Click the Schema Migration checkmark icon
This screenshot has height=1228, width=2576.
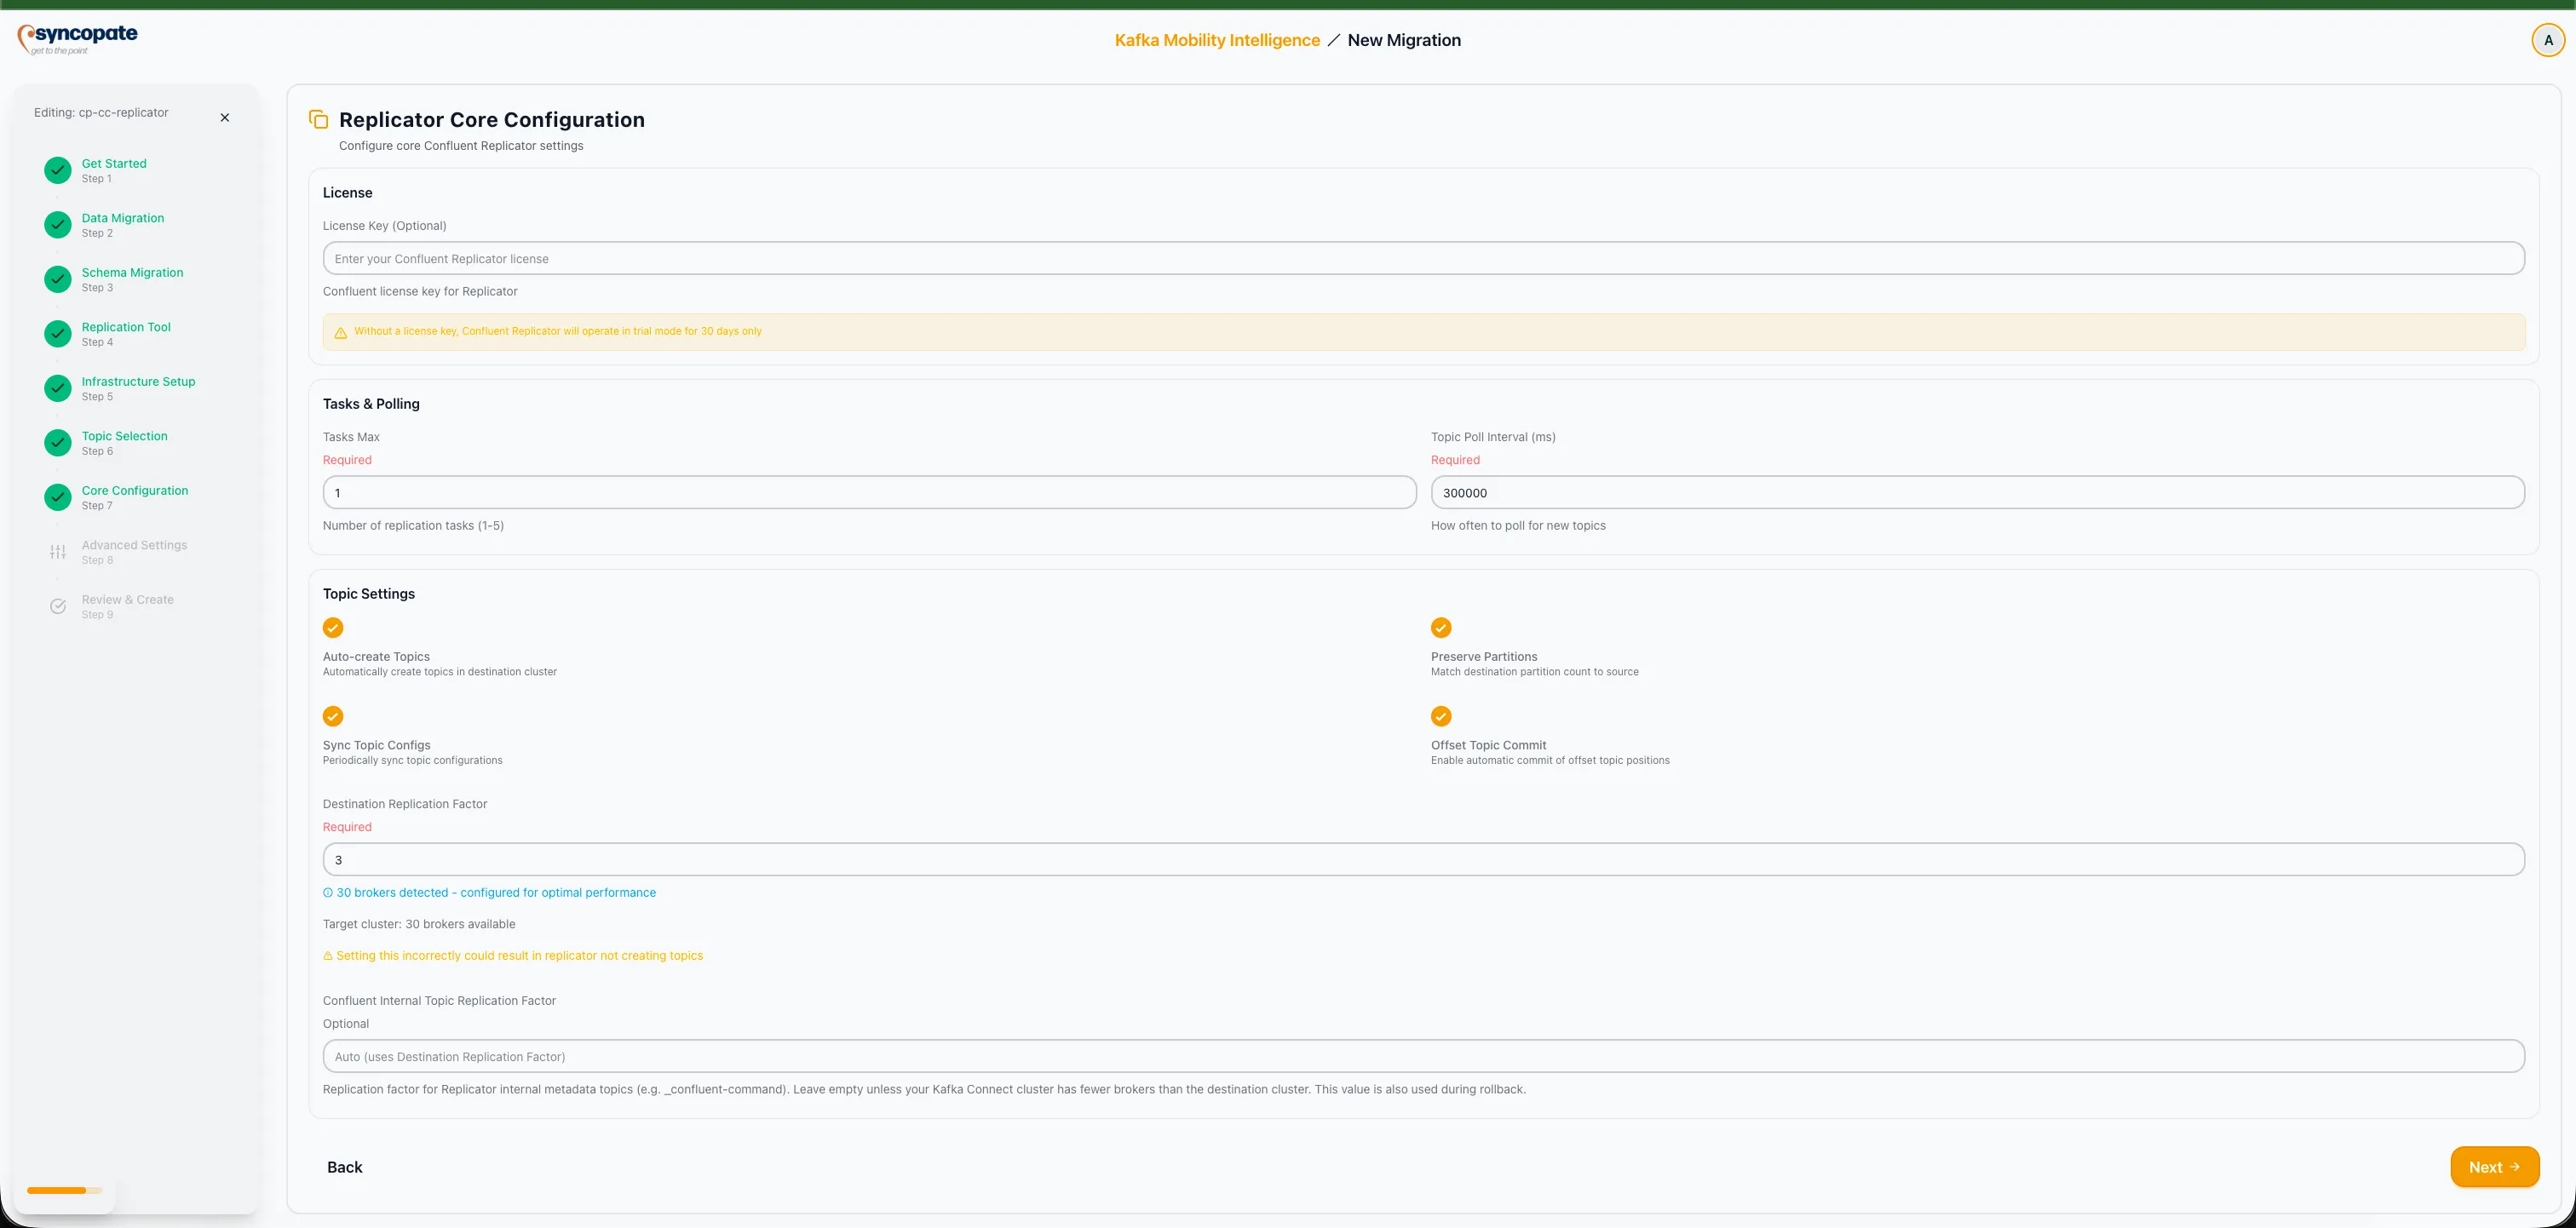point(56,279)
